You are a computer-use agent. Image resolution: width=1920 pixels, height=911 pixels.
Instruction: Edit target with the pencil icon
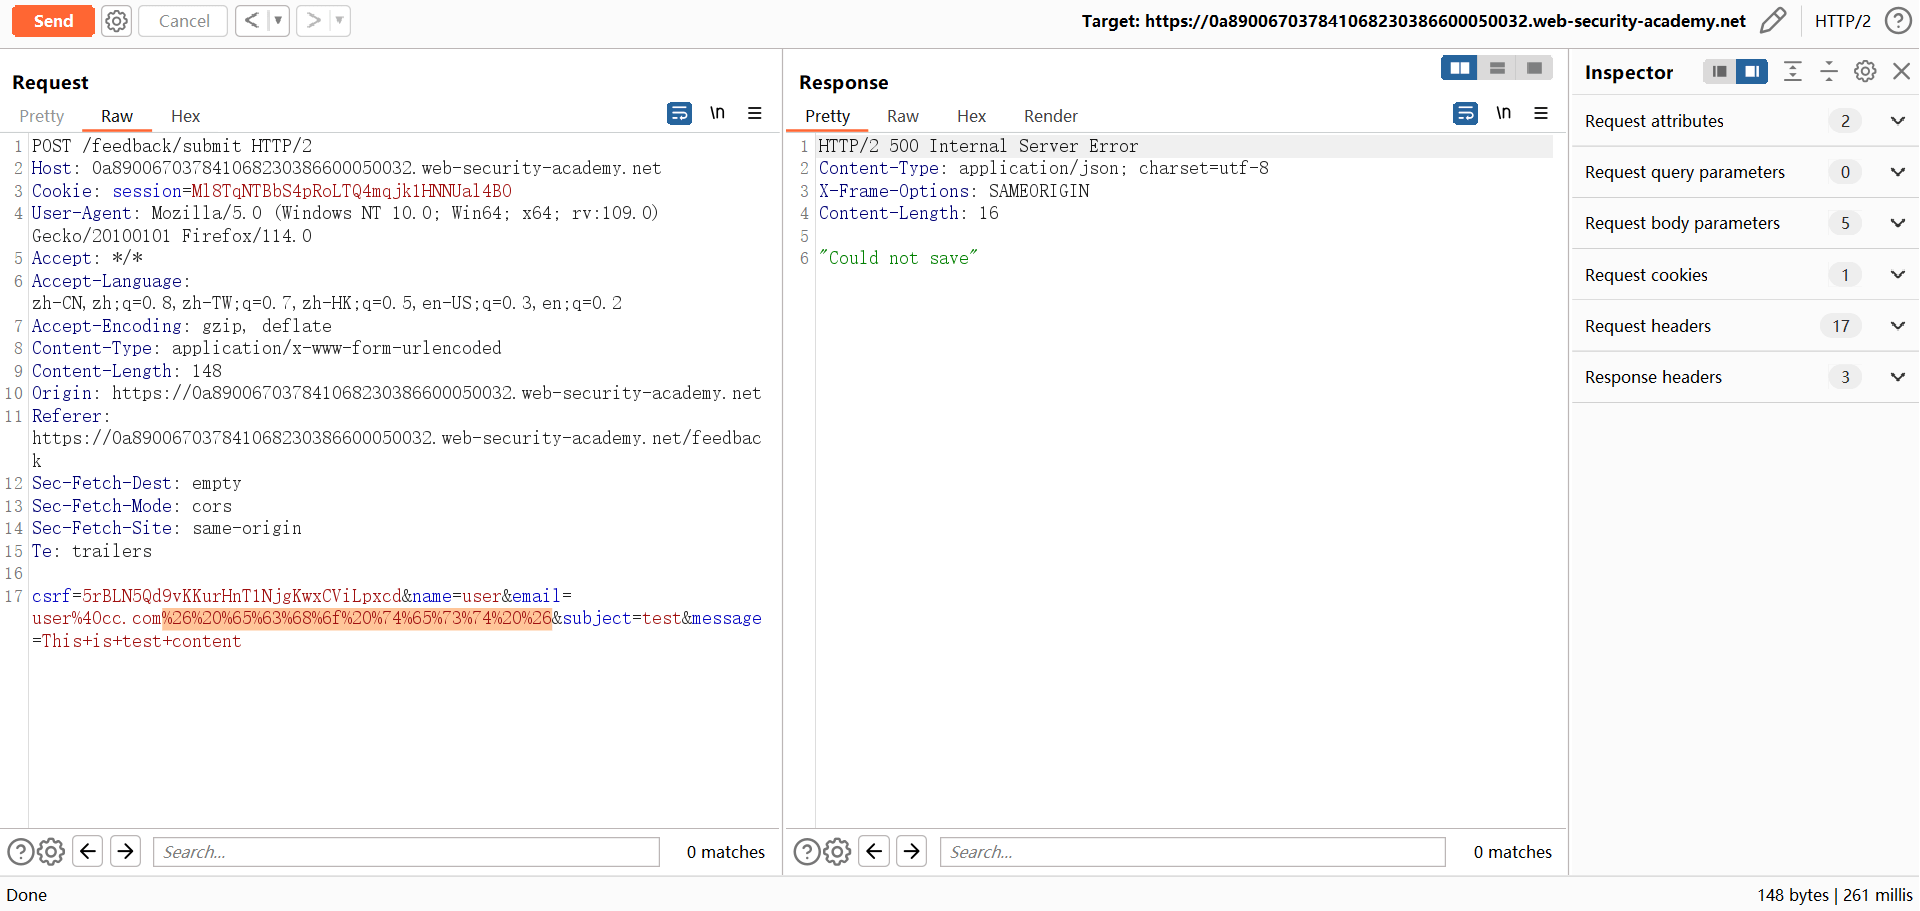click(x=1772, y=21)
